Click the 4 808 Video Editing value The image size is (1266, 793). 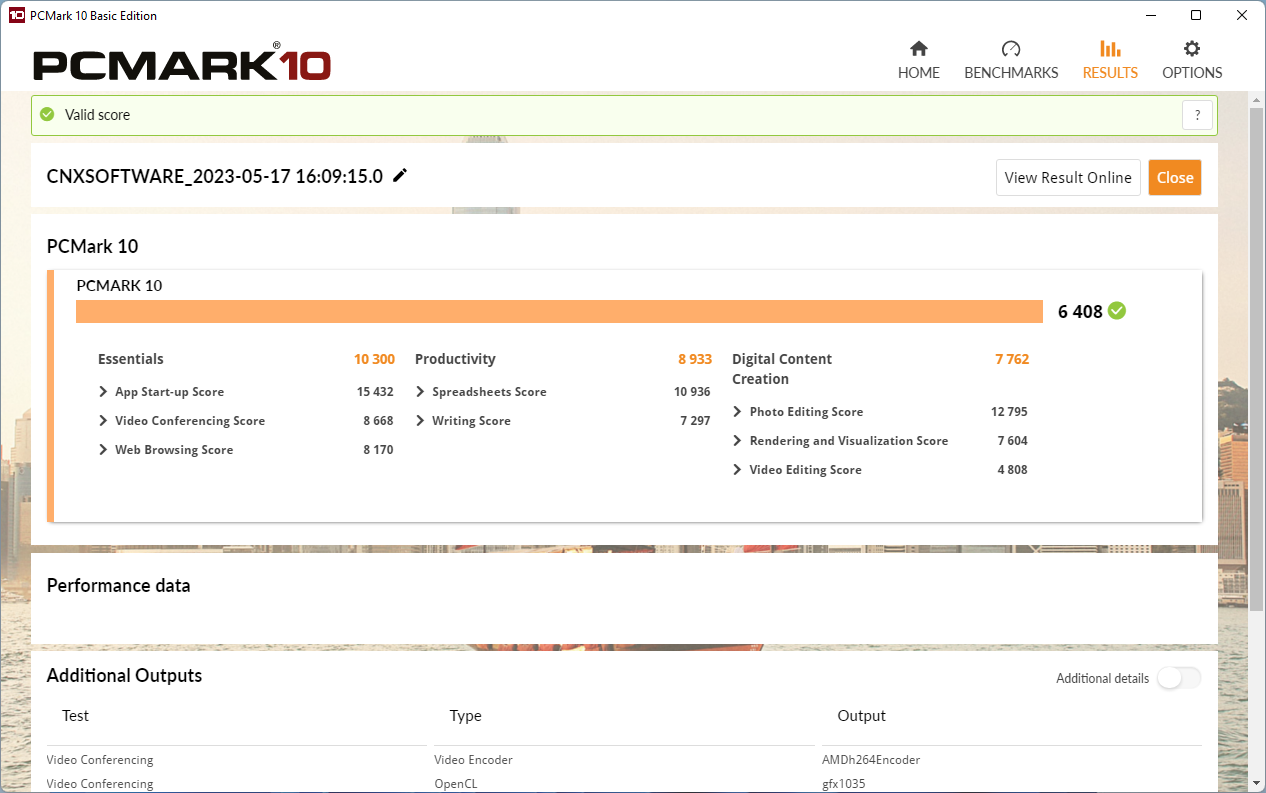pyautogui.click(x=1012, y=469)
